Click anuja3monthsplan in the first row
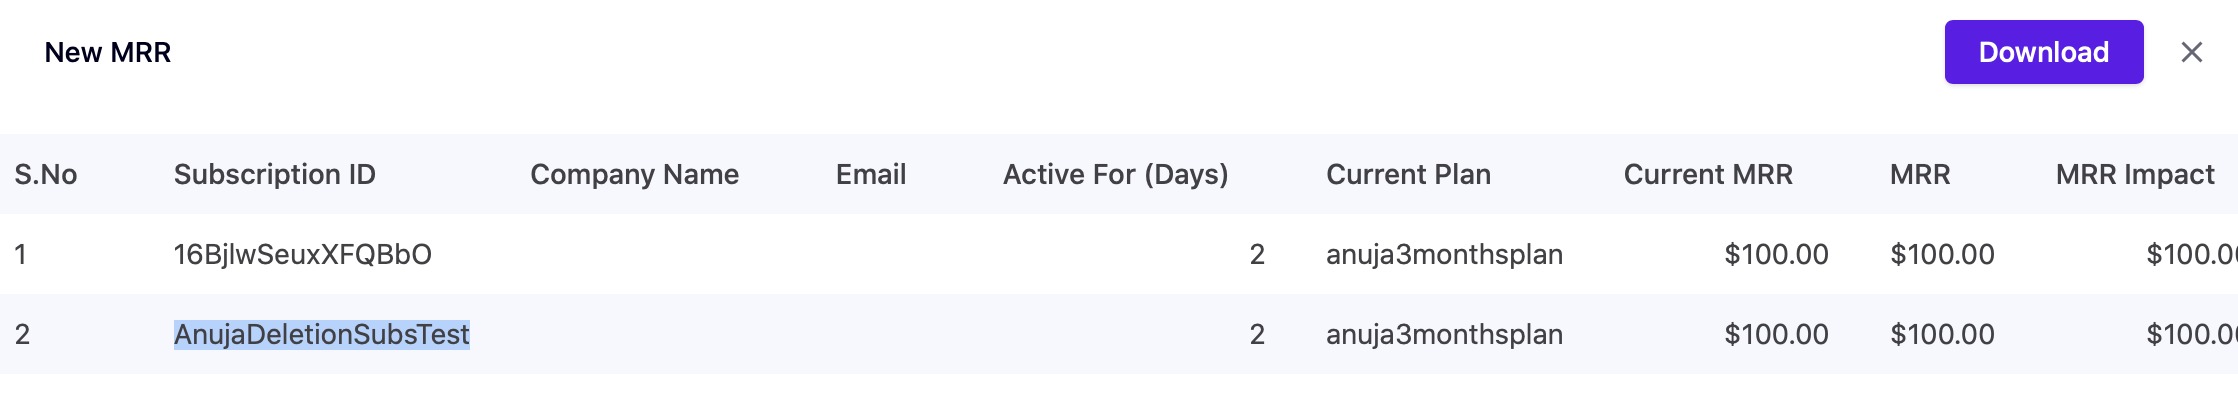The height and width of the screenshot is (396, 2238). pyautogui.click(x=1444, y=254)
